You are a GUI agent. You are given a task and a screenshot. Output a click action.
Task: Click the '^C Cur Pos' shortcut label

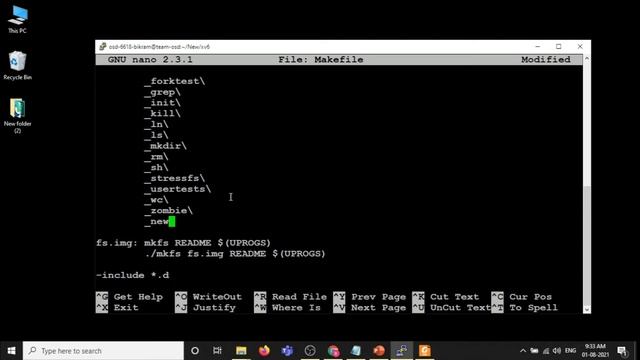point(522,297)
